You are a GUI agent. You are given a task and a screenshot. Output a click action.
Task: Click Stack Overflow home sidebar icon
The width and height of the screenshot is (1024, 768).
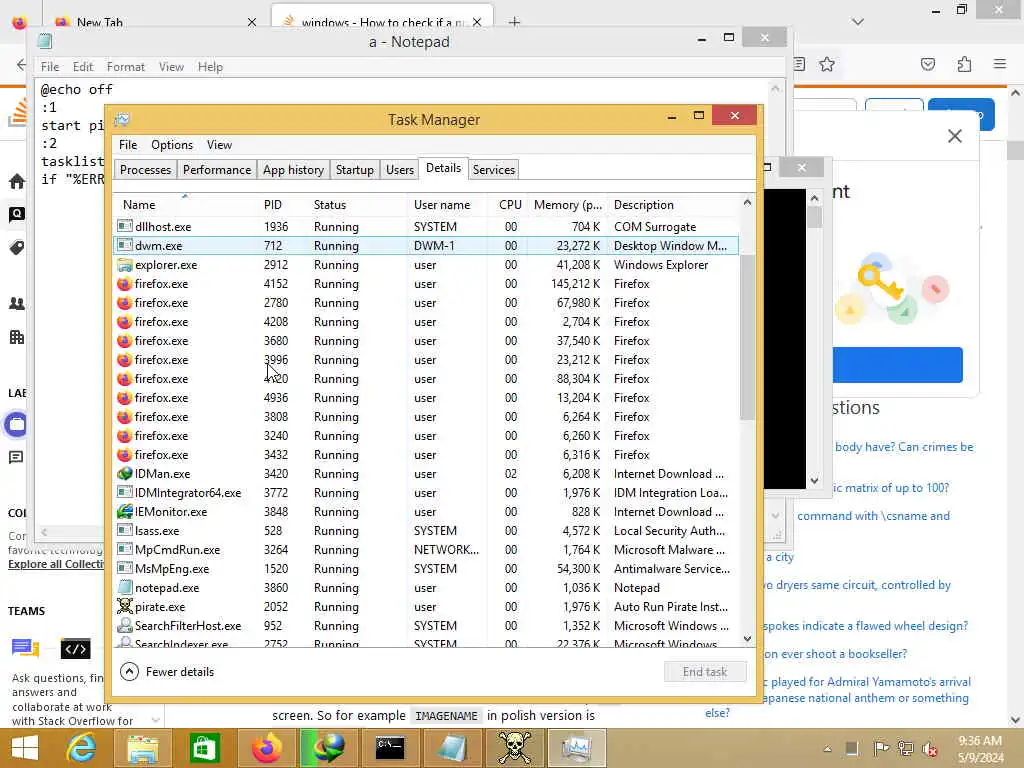point(17,181)
